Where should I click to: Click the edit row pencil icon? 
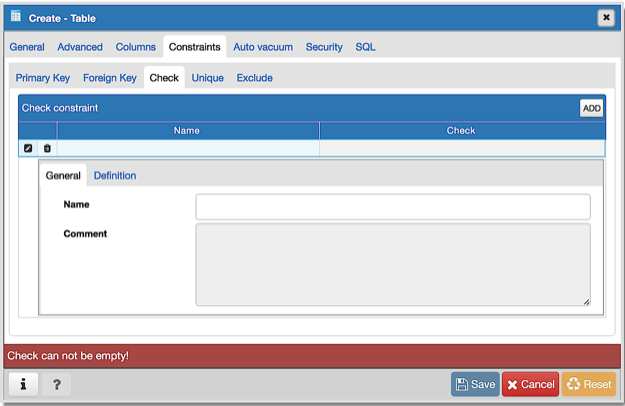pyautogui.click(x=28, y=148)
